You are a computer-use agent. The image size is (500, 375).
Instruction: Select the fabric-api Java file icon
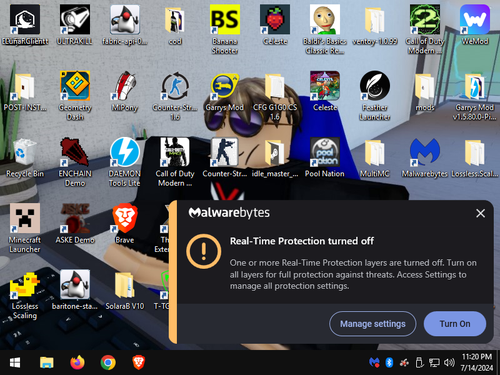click(x=125, y=25)
